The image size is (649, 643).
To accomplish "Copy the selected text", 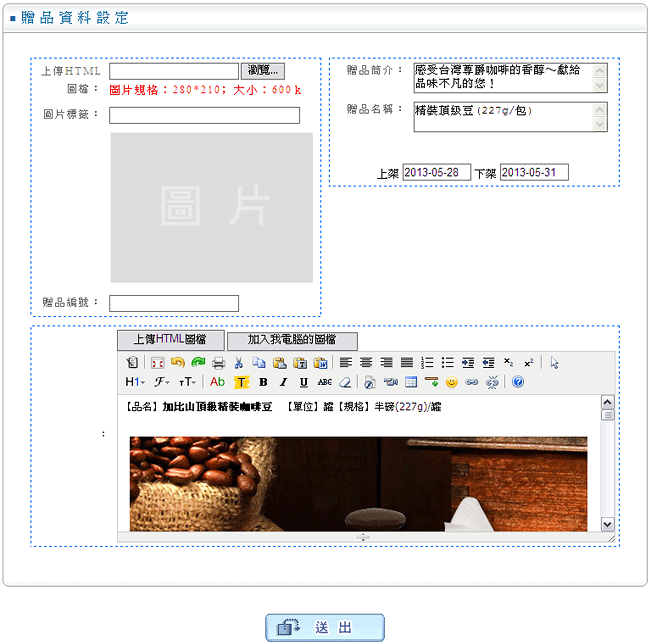I will tap(259, 363).
